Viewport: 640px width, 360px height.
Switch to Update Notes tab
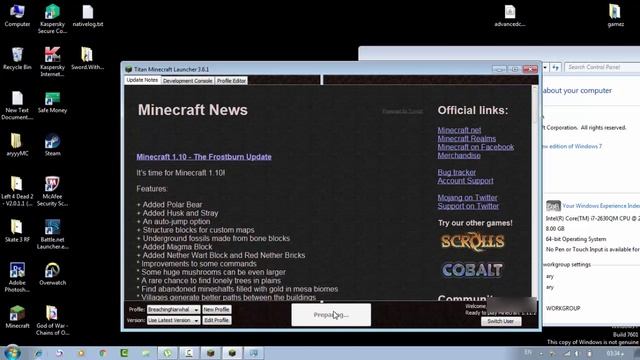[x=142, y=80]
